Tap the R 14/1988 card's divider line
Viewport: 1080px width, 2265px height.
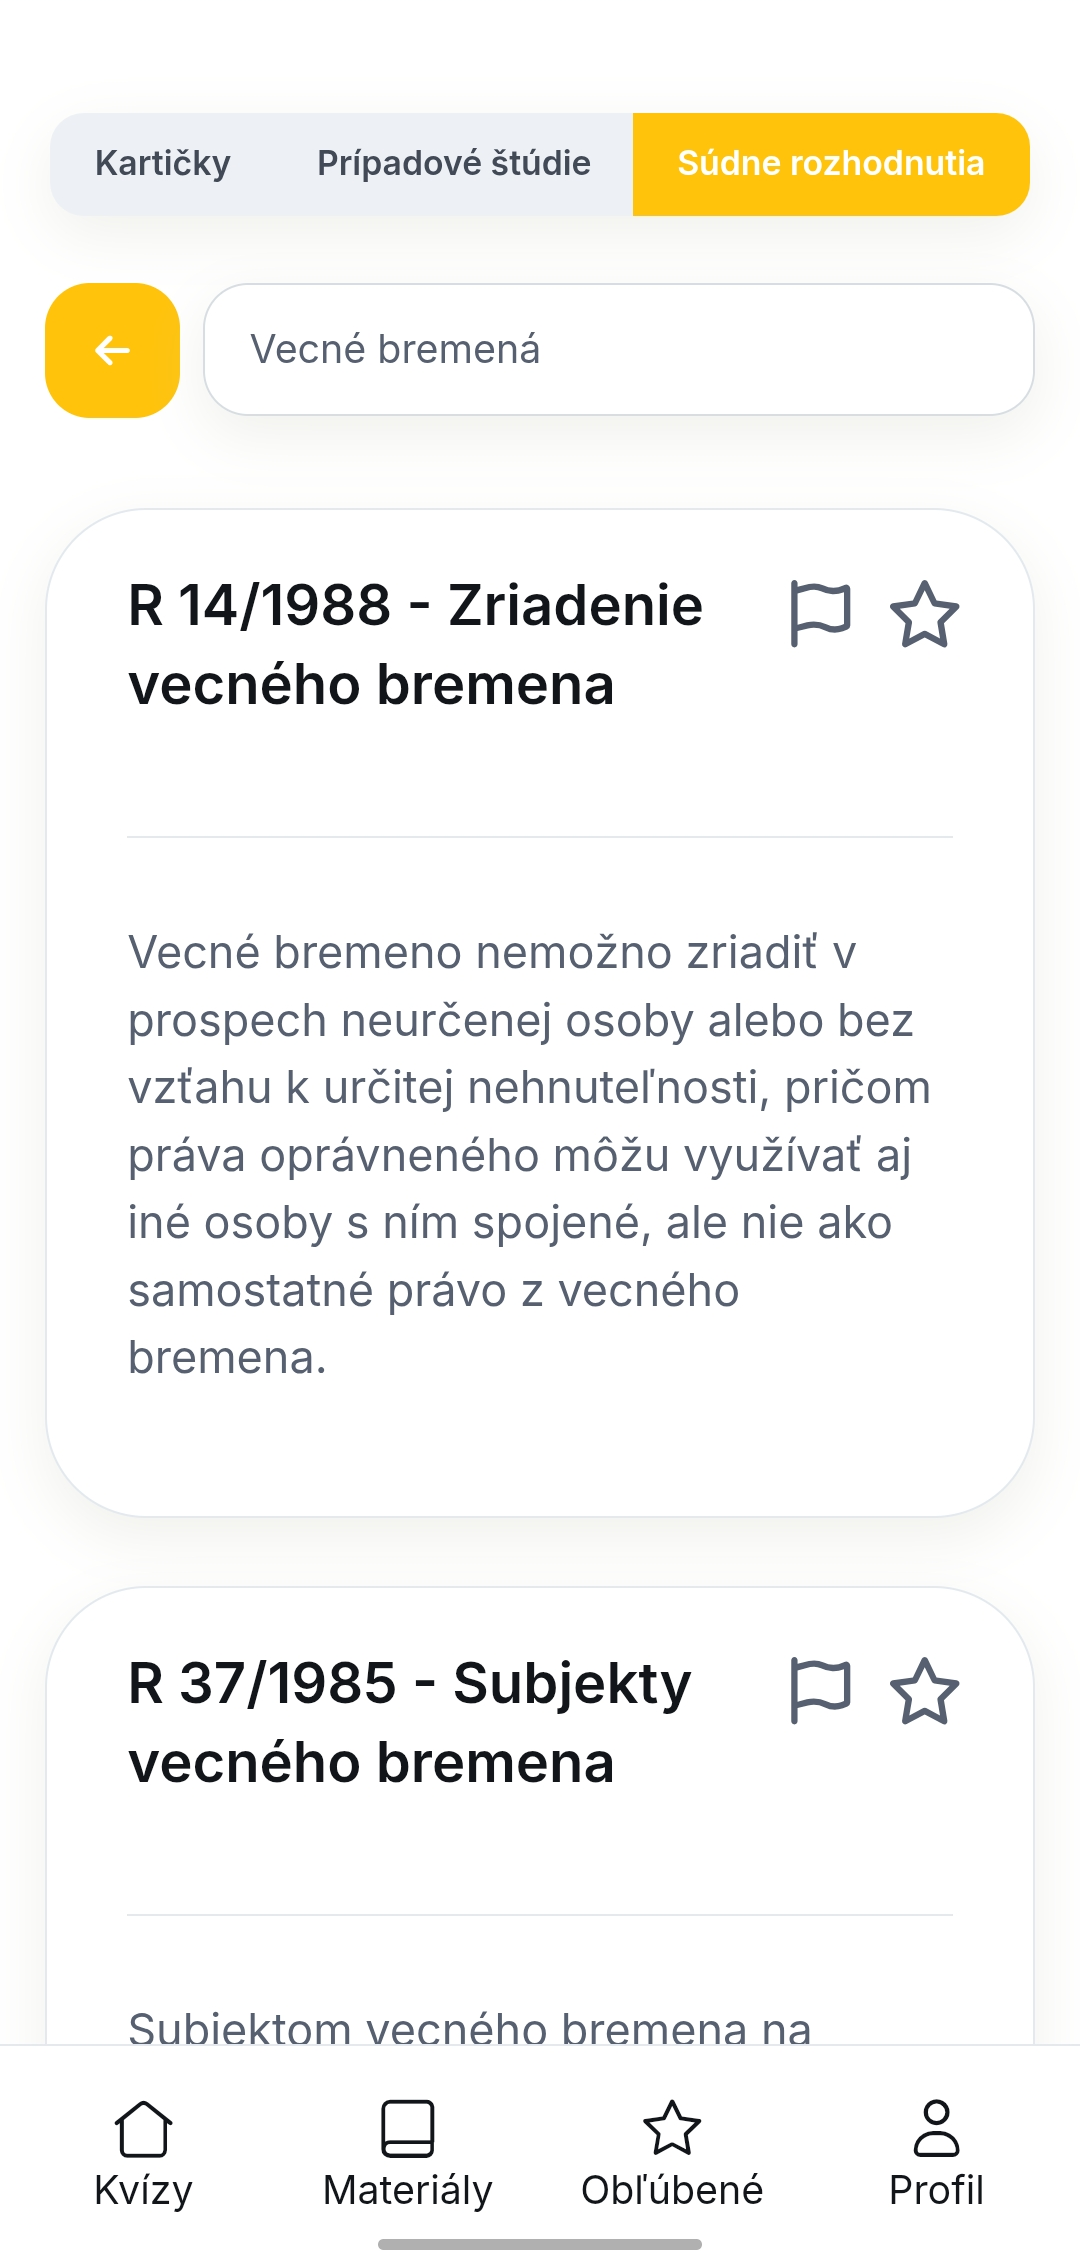pyautogui.click(x=540, y=837)
